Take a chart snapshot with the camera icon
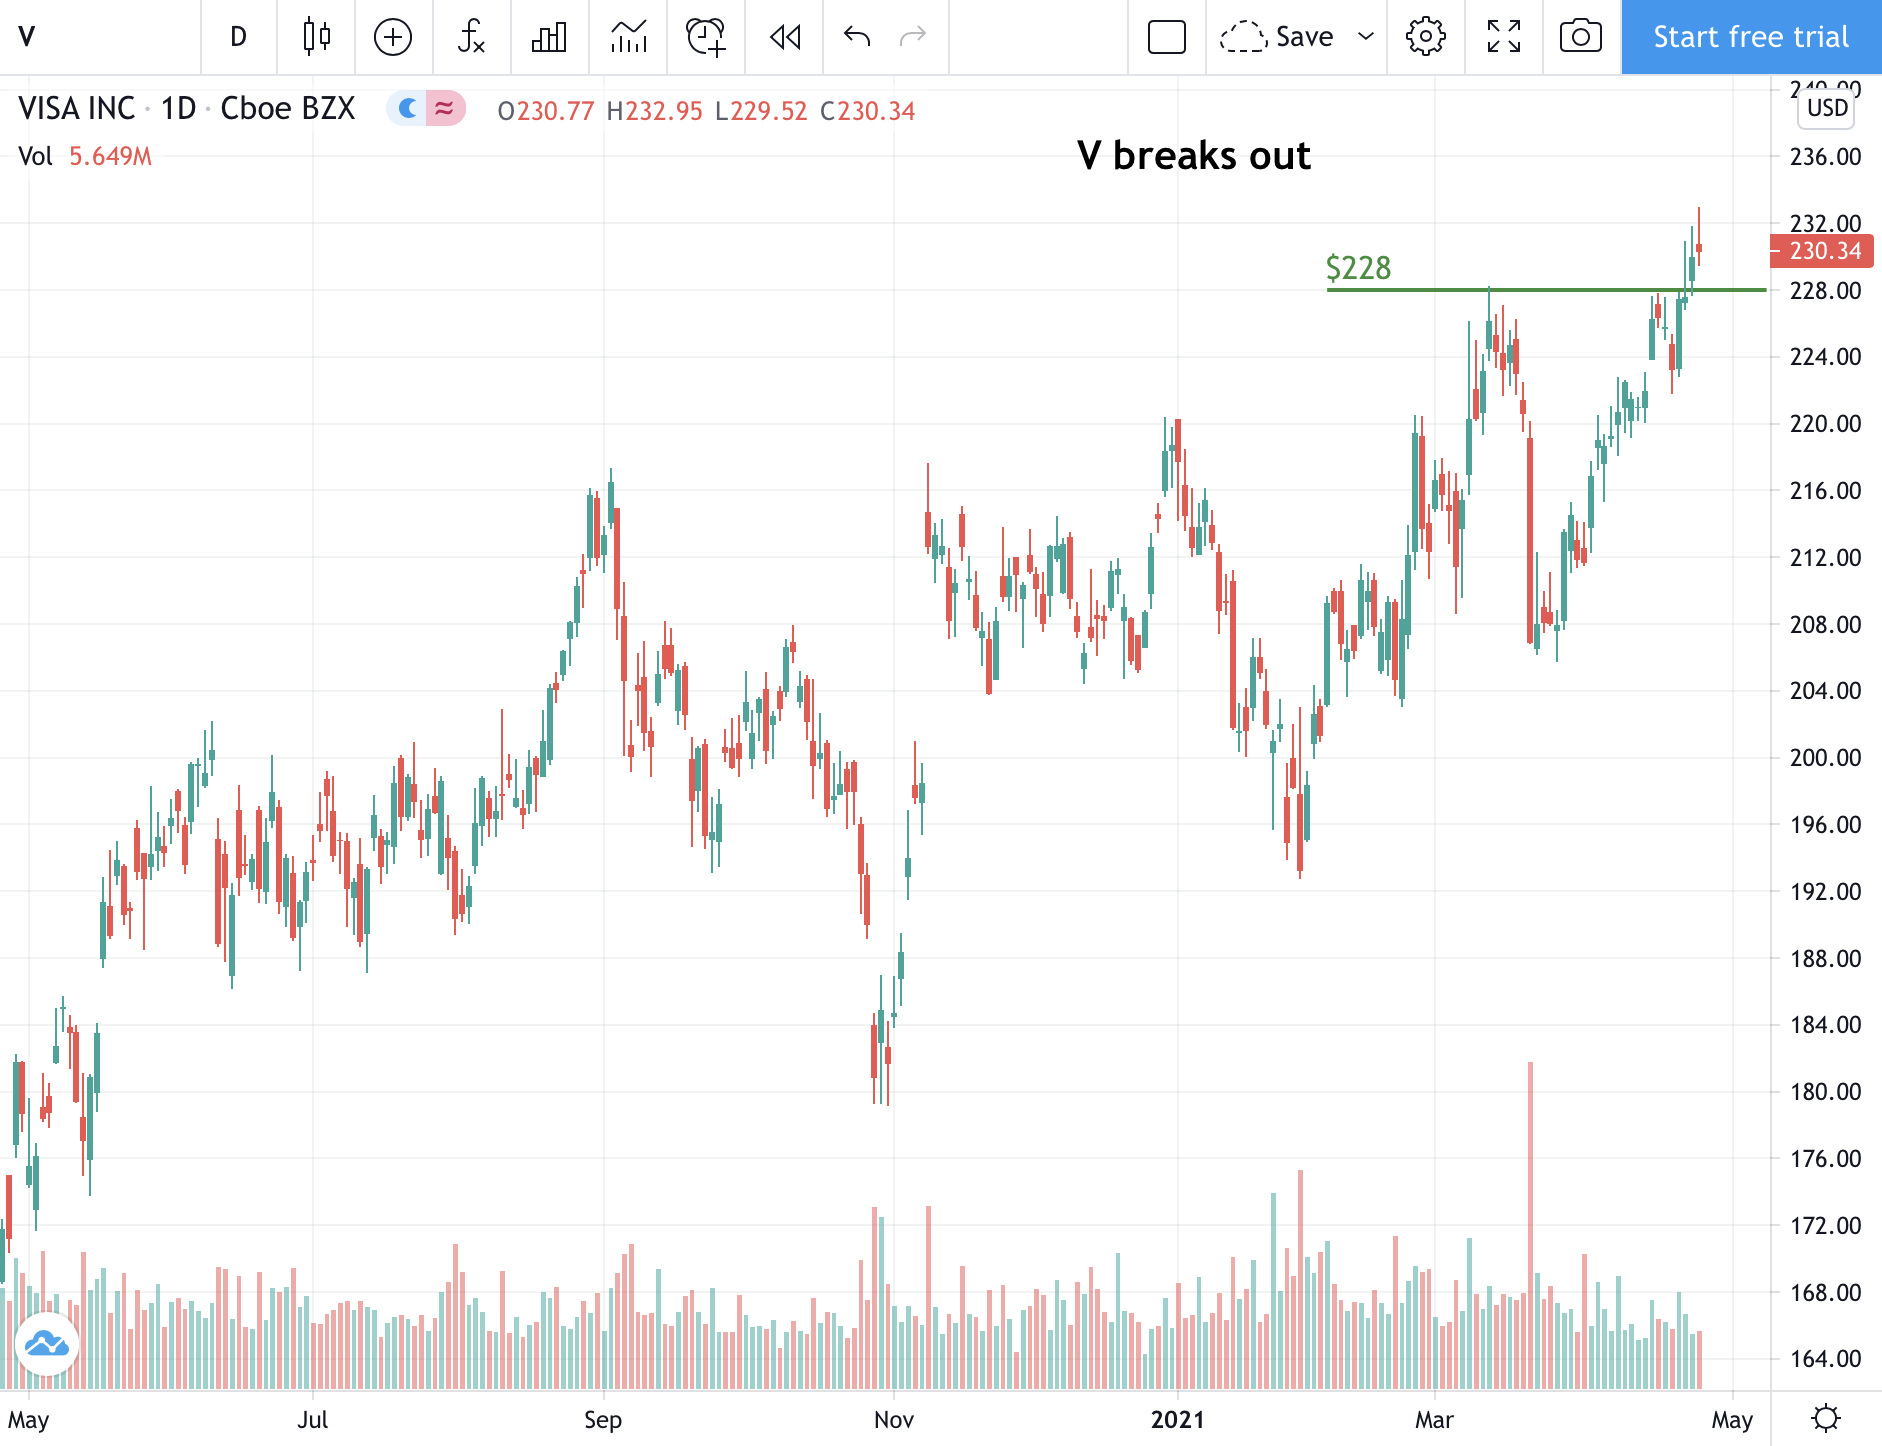The width and height of the screenshot is (1882, 1446). click(x=1580, y=37)
